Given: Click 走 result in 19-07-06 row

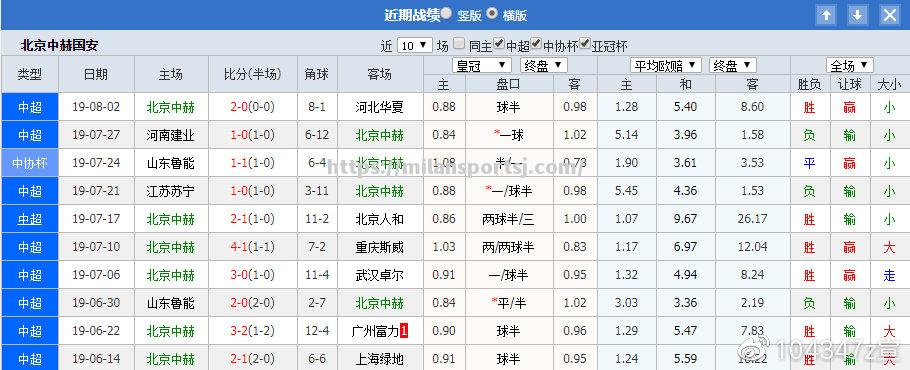Looking at the screenshot, I should [890, 275].
